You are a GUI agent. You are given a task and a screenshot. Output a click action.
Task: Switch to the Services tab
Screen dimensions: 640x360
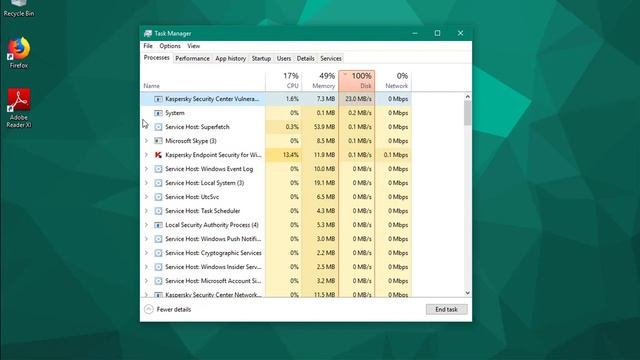pyautogui.click(x=331, y=58)
